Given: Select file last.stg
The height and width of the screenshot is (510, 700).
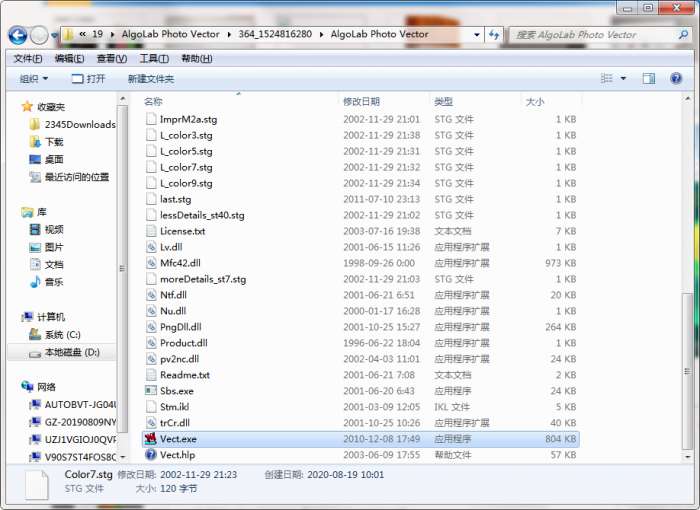Looking at the screenshot, I should [x=175, y=199].
